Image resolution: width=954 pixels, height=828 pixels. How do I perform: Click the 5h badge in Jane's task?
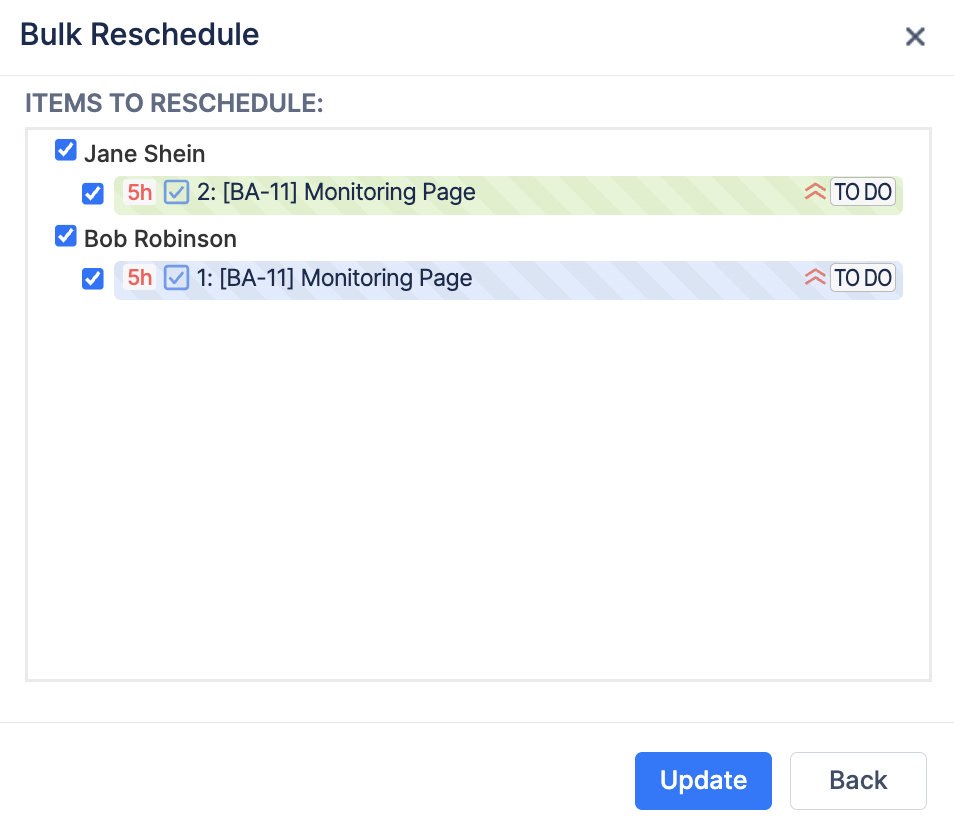coord(139,193)
